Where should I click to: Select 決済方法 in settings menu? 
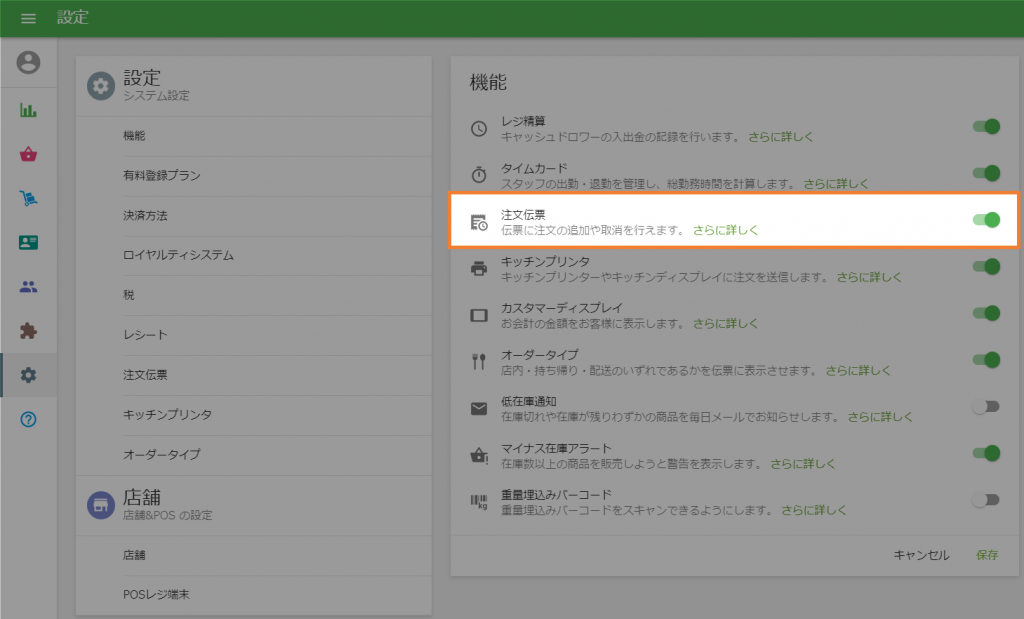(x=146, y=215)
